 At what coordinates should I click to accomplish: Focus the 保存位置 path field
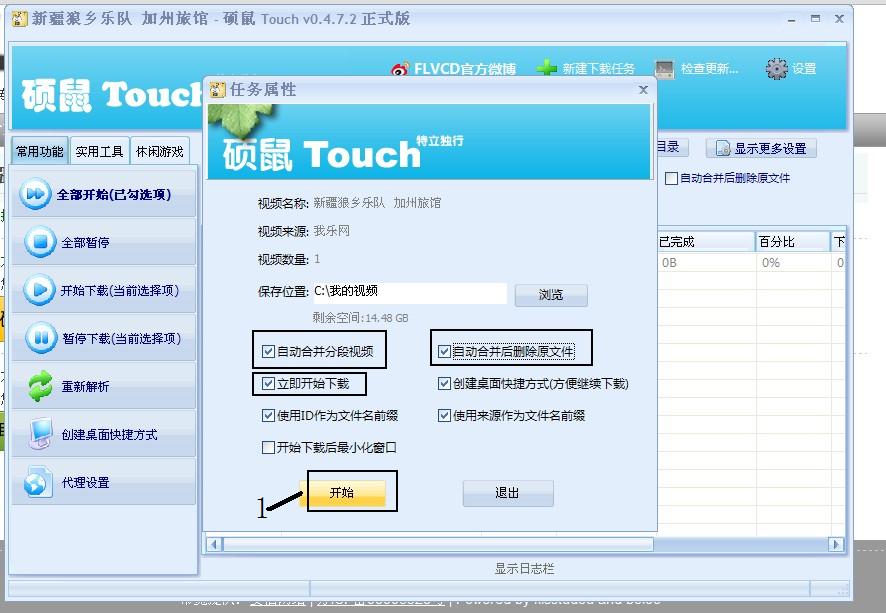click(410, 292)
